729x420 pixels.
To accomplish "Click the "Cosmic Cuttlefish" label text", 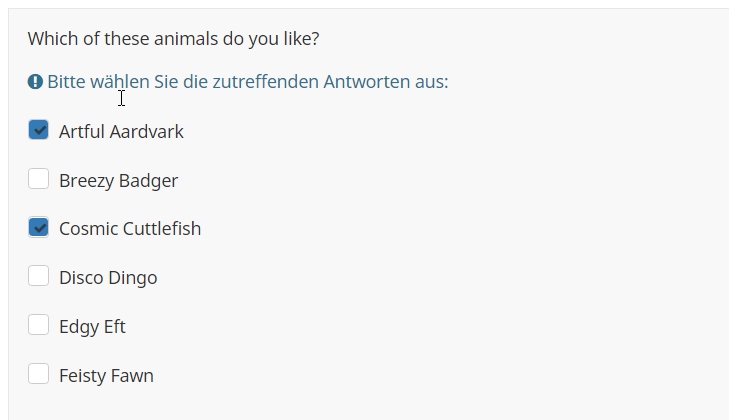I will tap(130, 229).
